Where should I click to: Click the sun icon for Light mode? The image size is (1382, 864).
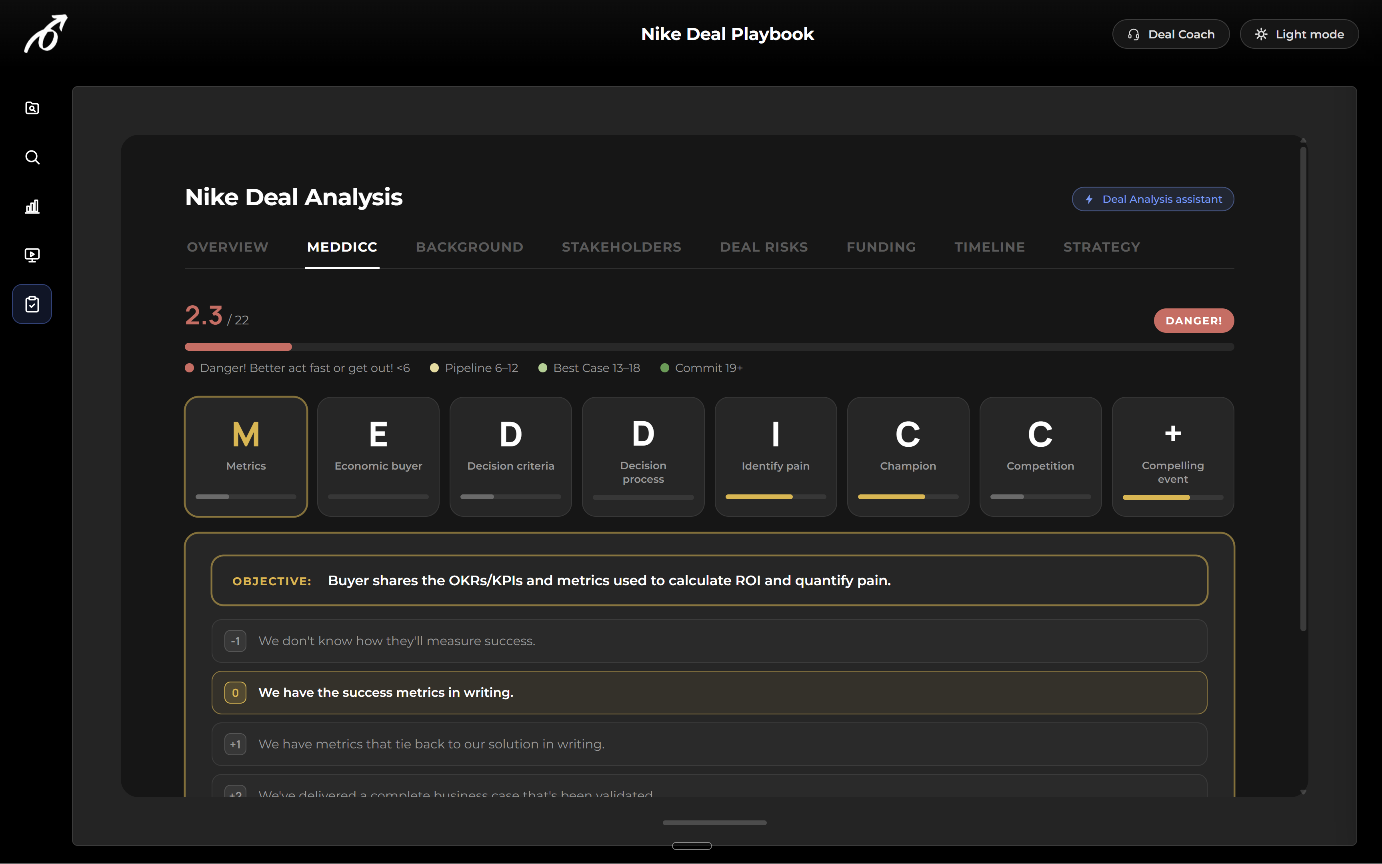[x=1261, y=34]
